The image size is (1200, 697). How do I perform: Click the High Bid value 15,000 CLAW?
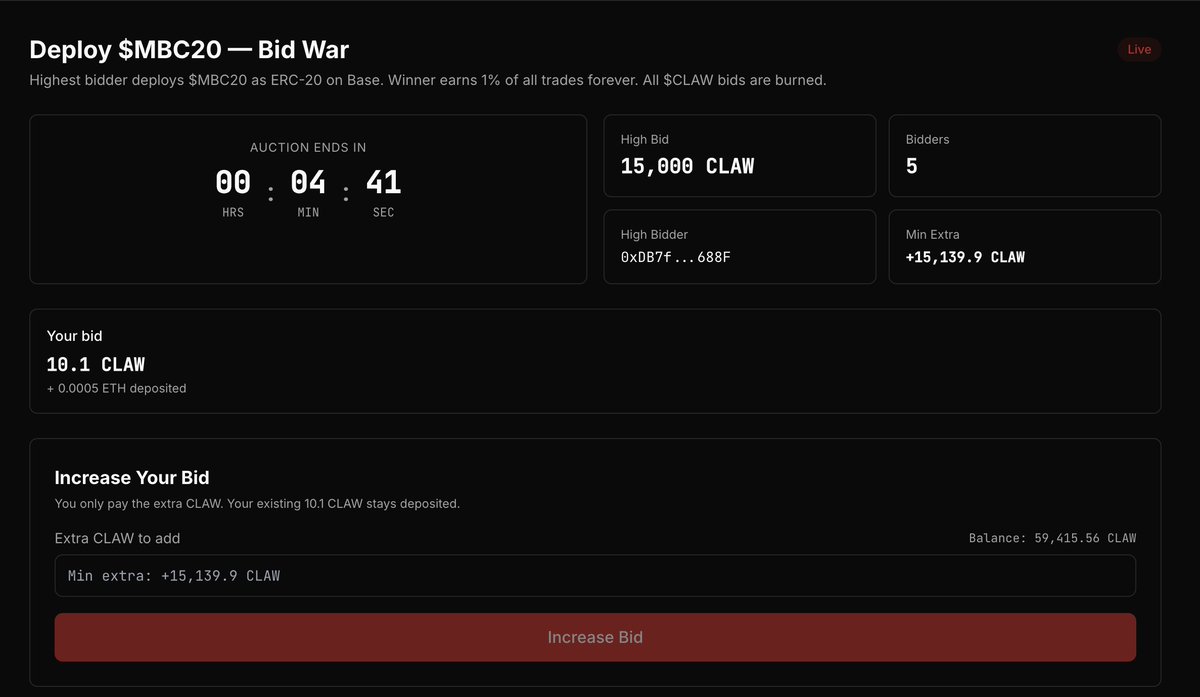687,166
